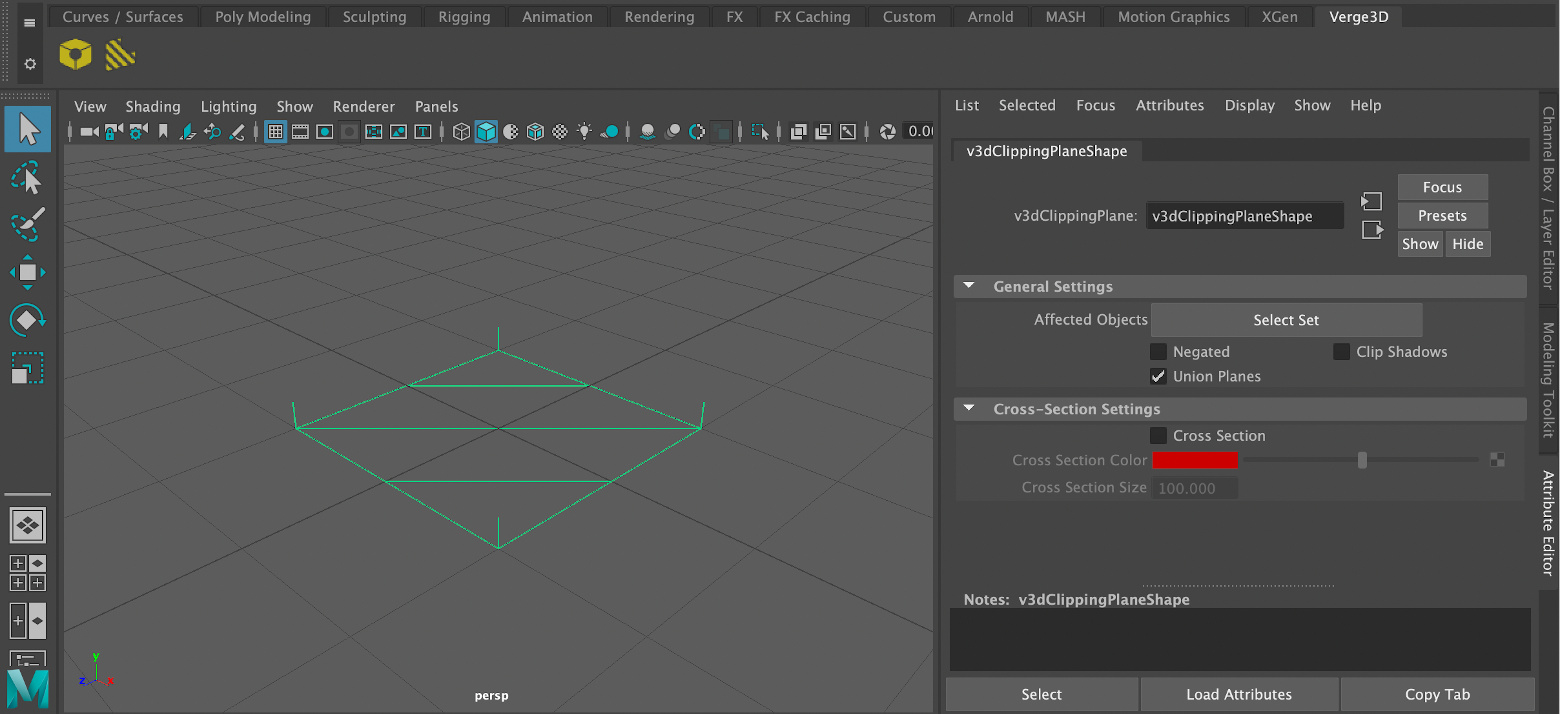This screenshot has width=1560, height=714.
Task: Toggle the viewport Grid display
Action: pyautogui.click(x=275, y=131)
